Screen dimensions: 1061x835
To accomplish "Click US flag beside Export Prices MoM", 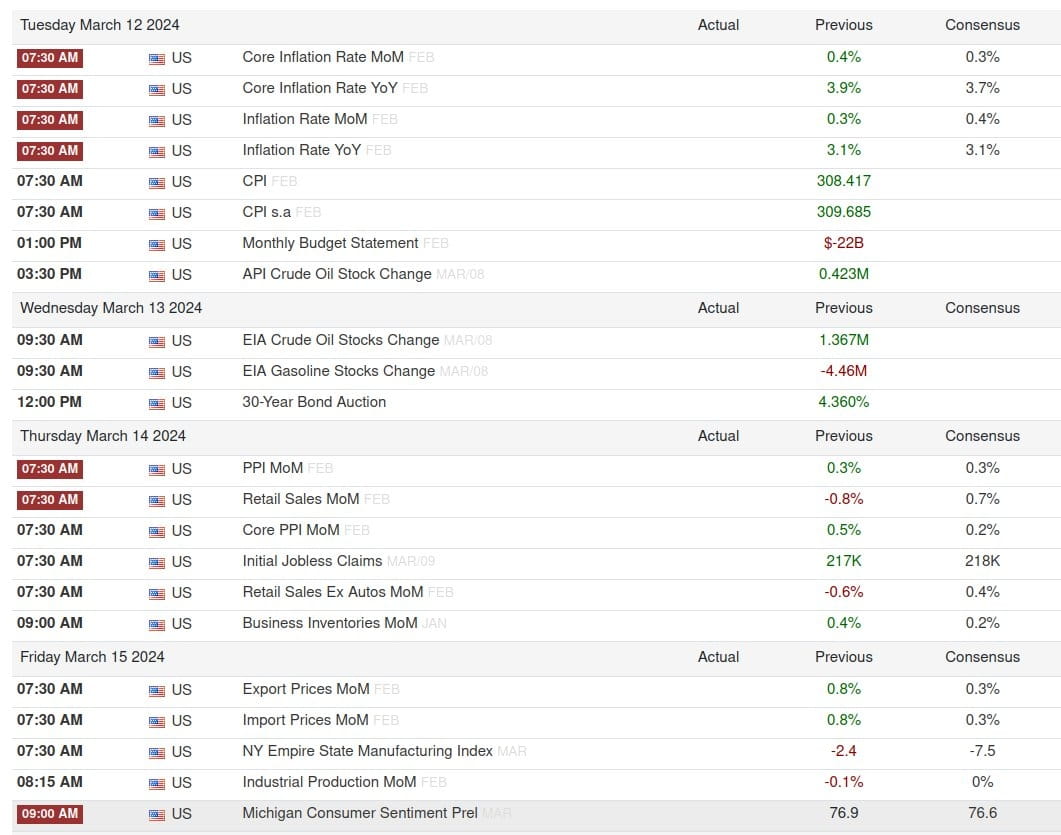I will coord(156,690).
